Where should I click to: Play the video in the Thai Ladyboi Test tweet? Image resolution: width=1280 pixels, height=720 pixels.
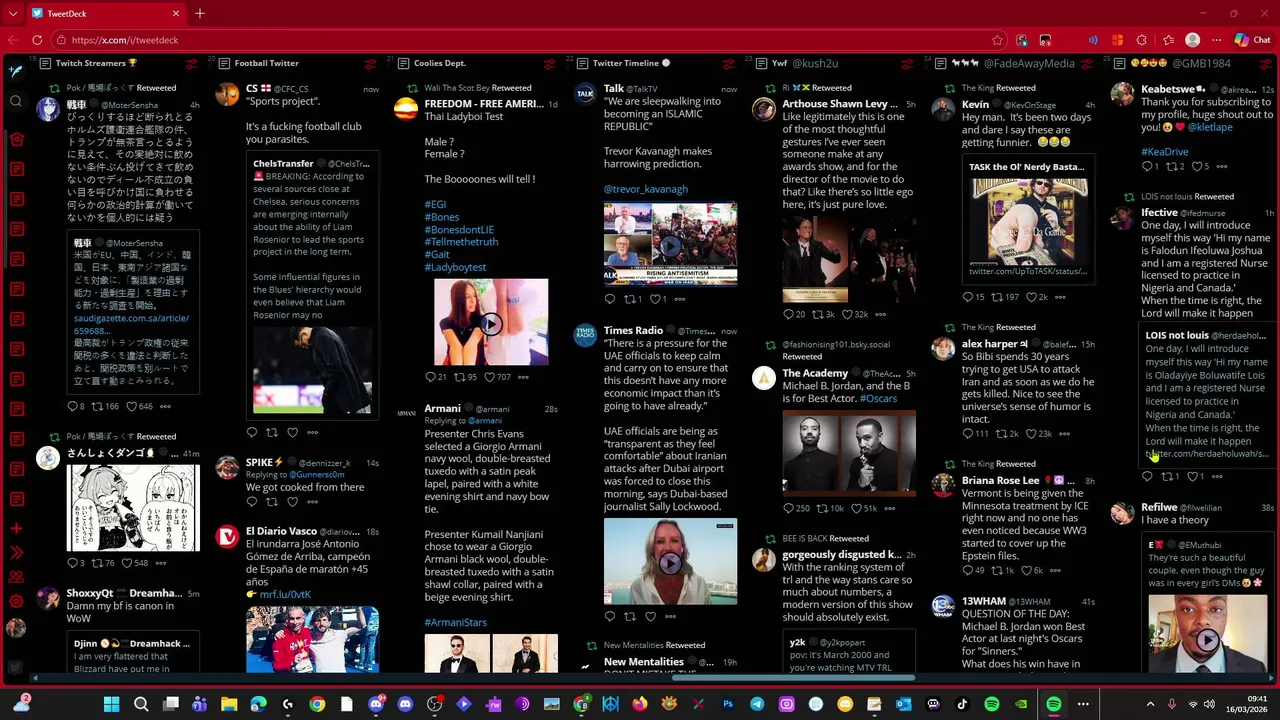[x=491, y=323]
